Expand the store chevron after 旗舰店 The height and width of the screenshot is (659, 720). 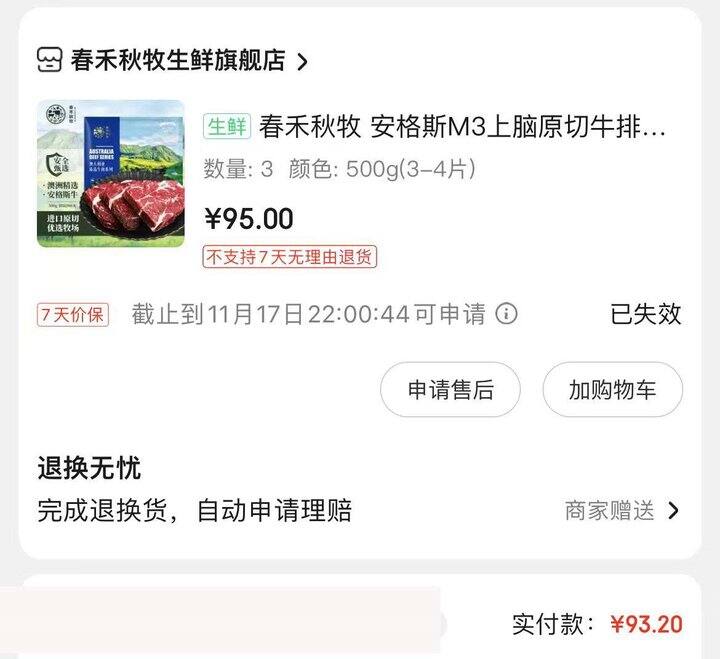[302, 61]
